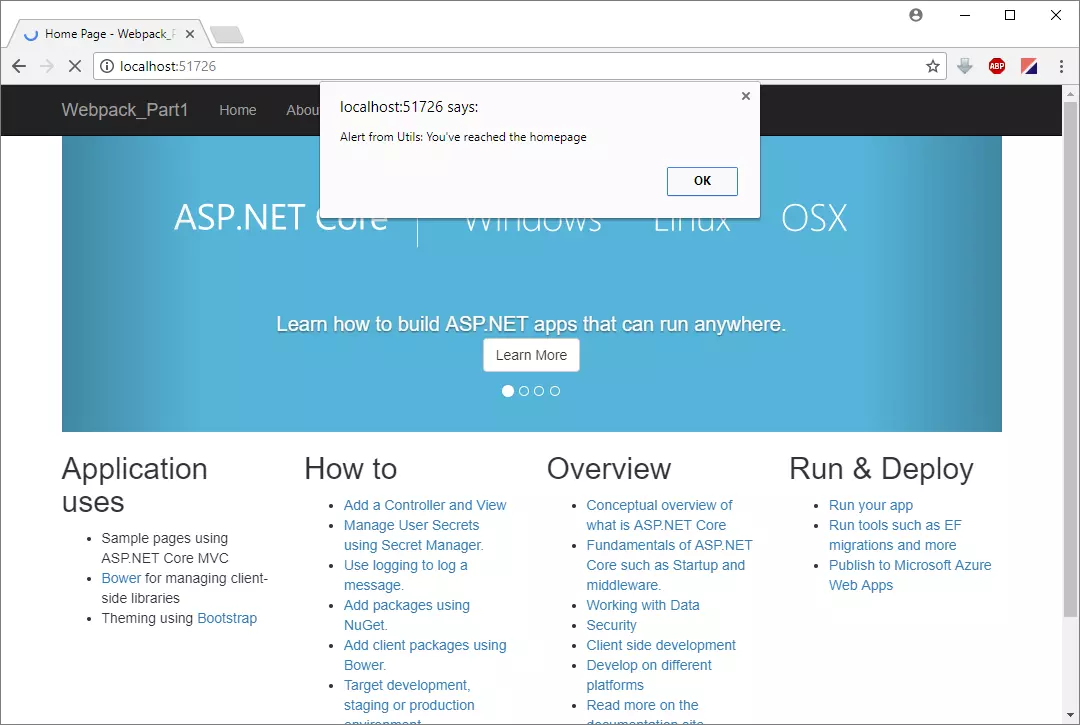Click the localhost address bar
The width and height of the screenshot is (1080, 725).
pyautogui.click(x=500, y=66)
